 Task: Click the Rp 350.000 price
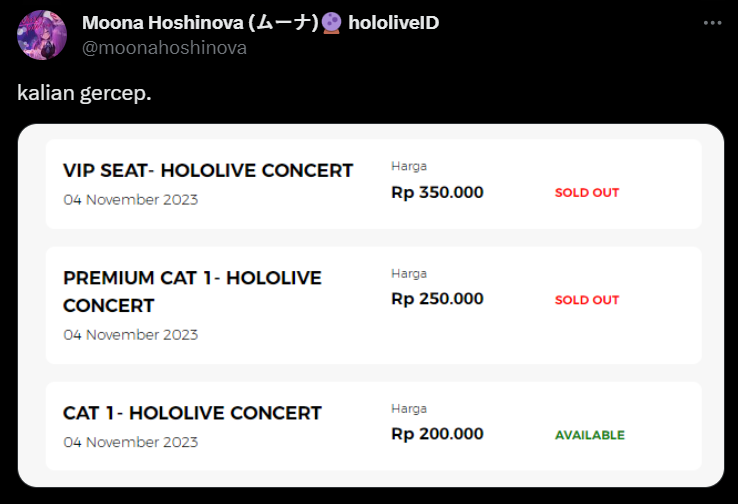[437, 192]
